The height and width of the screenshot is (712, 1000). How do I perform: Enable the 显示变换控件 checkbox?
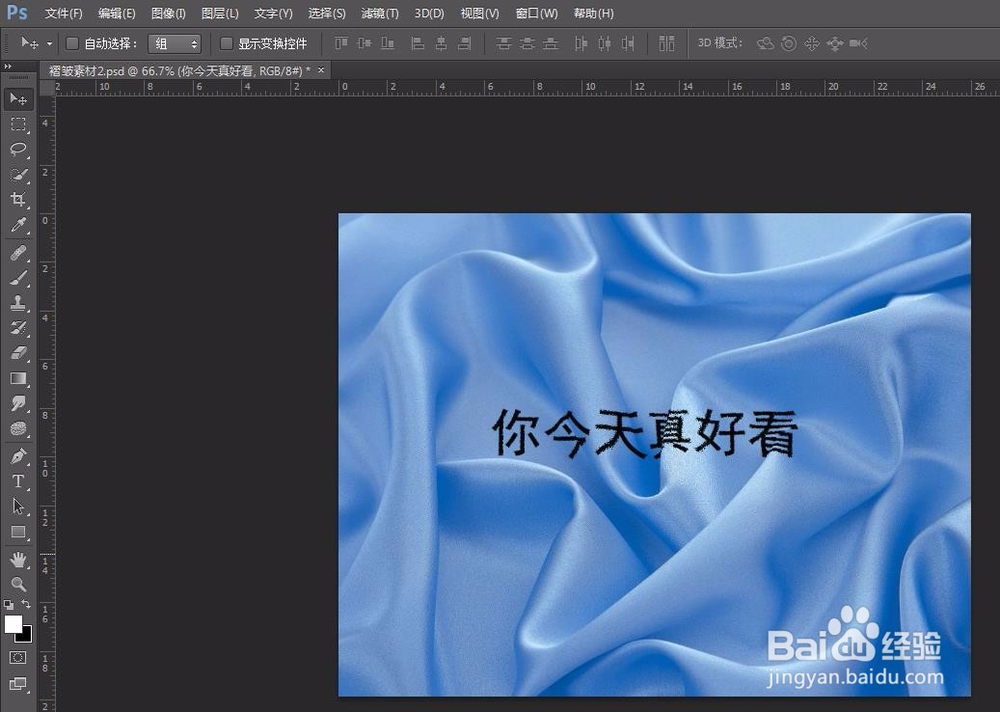(228, 43)
